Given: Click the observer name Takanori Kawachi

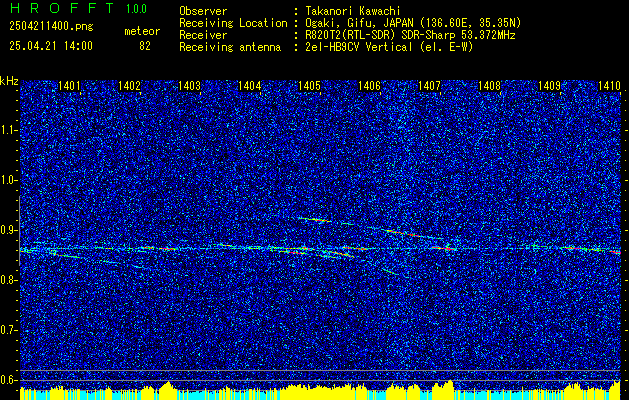Looking at the screenshot, I should (353, 11).
